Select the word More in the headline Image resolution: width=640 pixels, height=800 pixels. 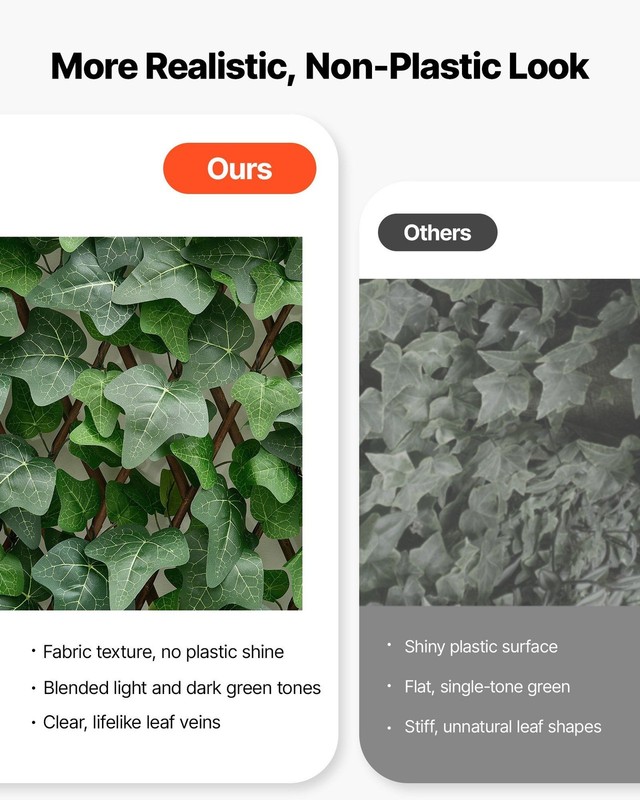tap(94, 66)
